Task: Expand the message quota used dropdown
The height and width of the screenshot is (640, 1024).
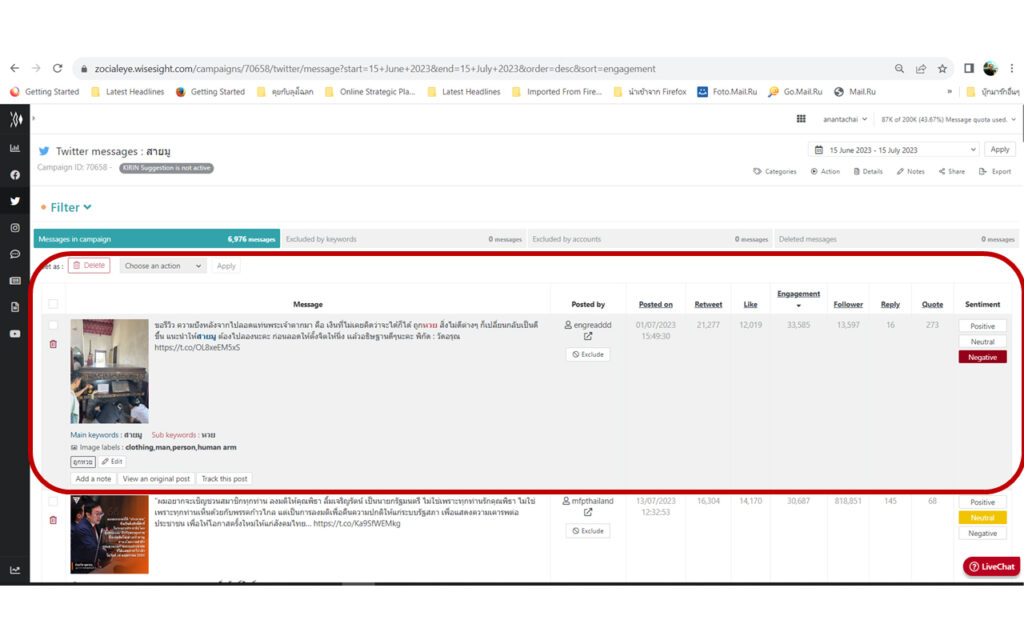Action: 948,120
